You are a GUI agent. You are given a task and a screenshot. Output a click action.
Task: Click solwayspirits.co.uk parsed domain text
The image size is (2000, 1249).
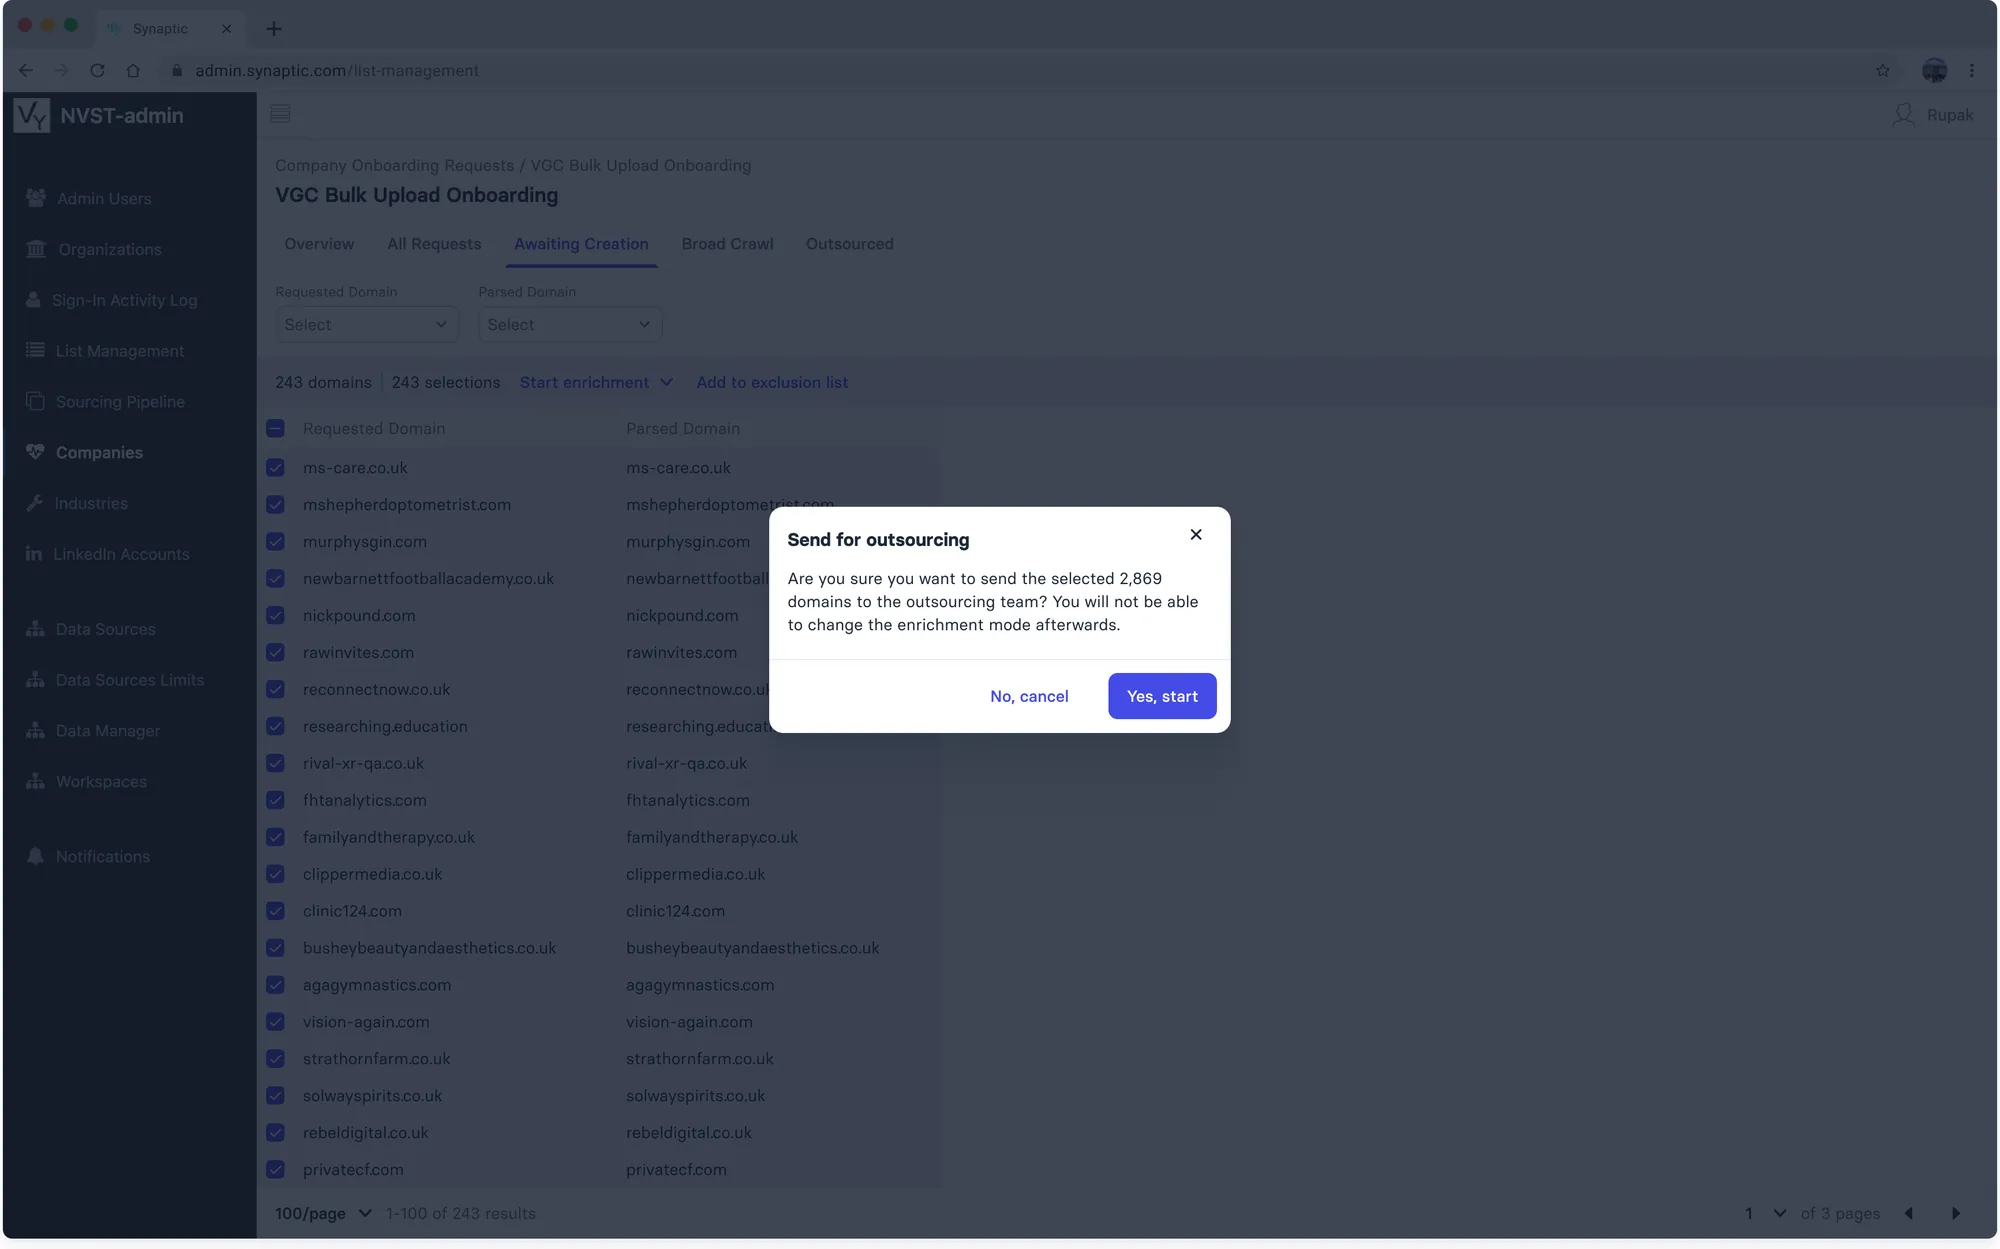coord(695,1096)
